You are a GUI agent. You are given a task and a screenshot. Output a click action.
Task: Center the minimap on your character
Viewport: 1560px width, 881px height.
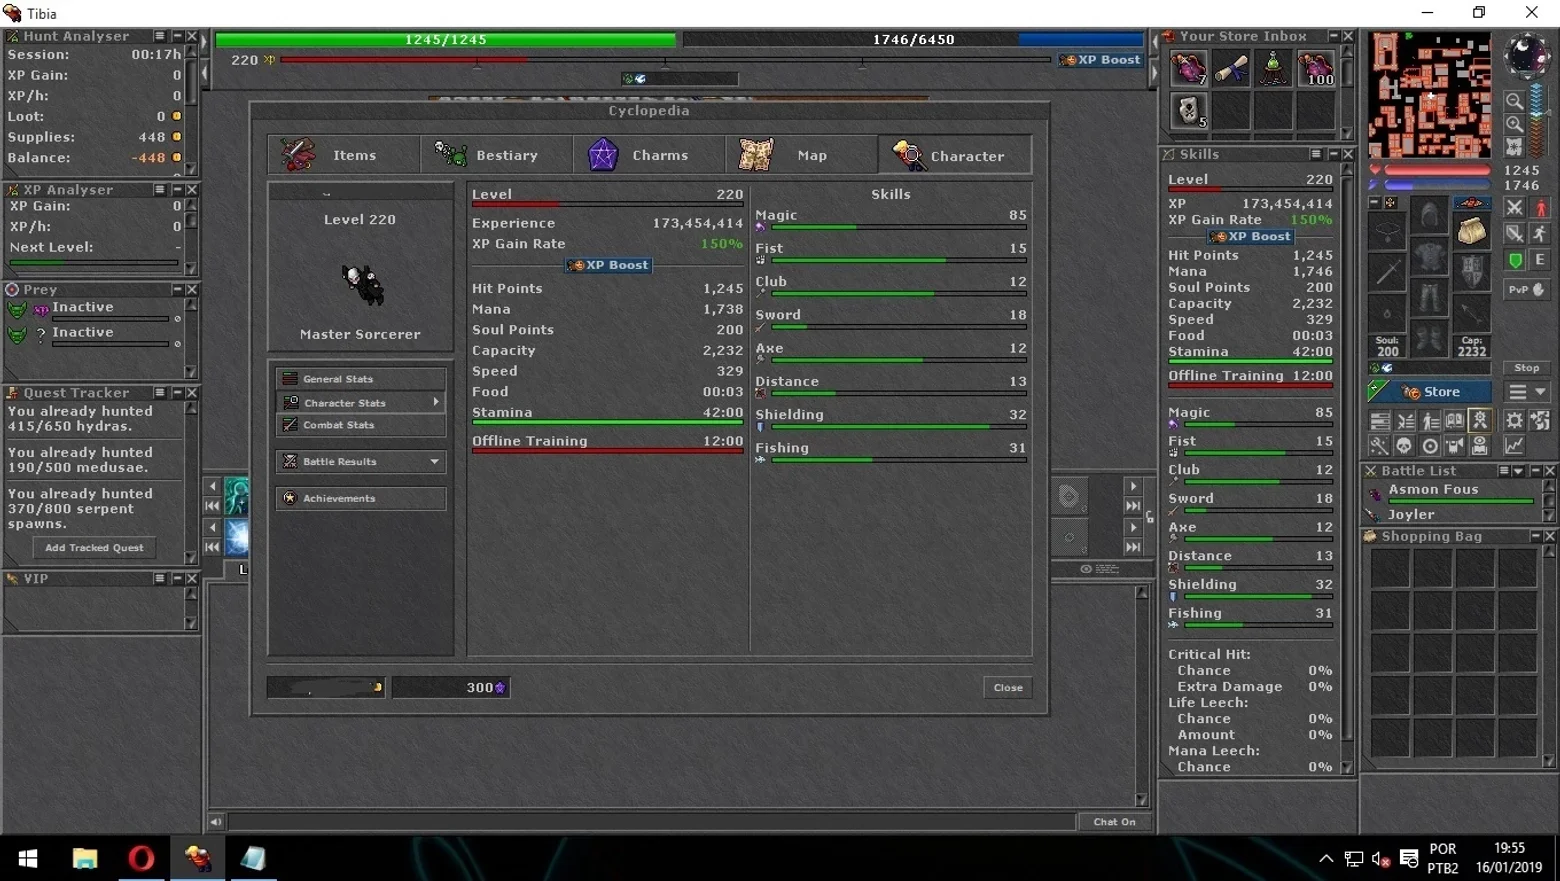1514,147
